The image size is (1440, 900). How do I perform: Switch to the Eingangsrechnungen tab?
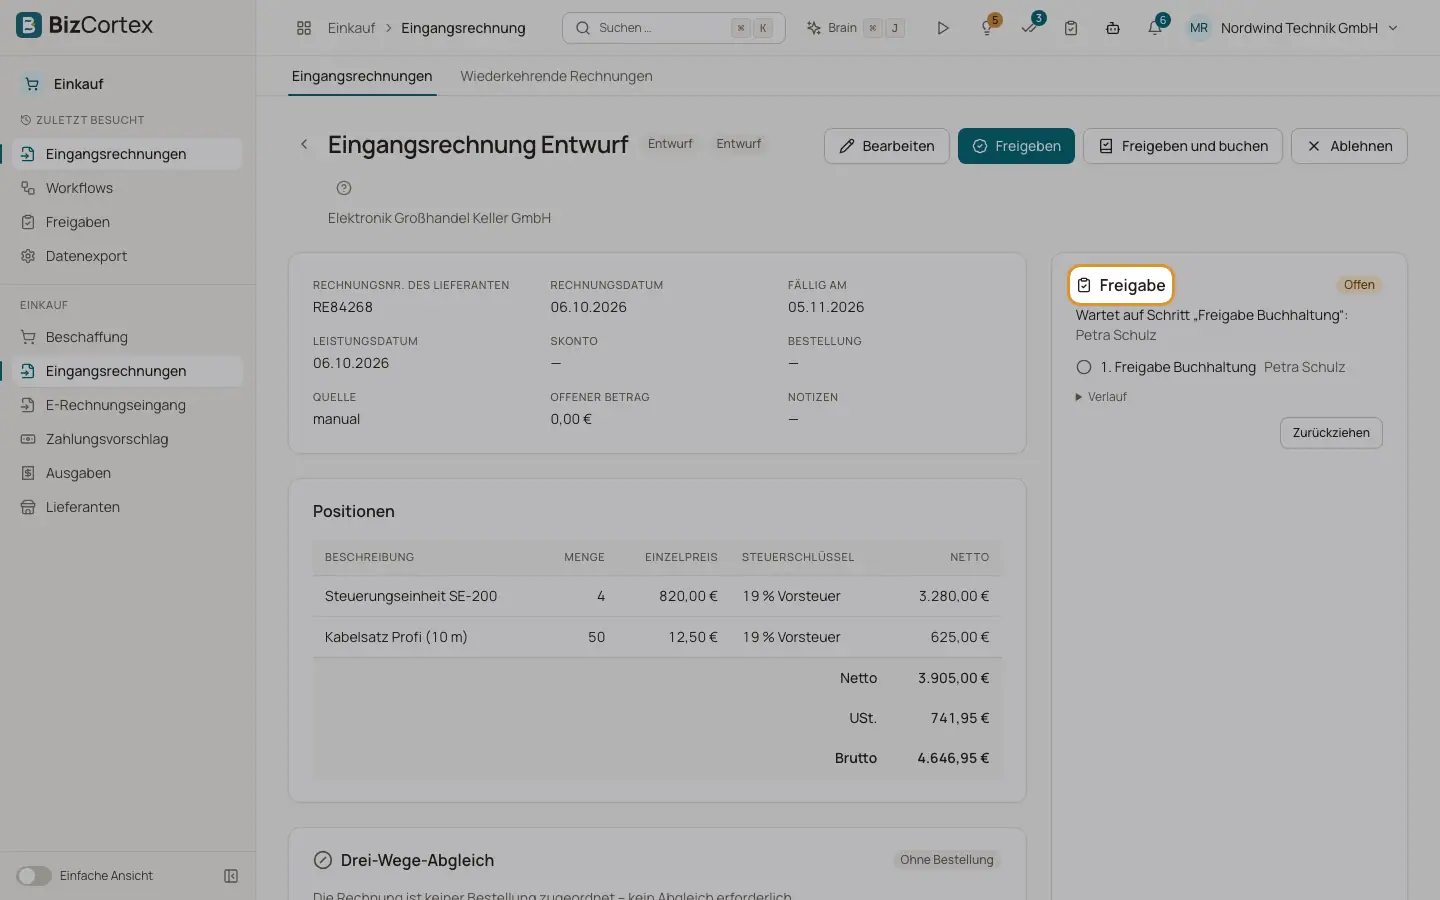(x=362, y=76)
